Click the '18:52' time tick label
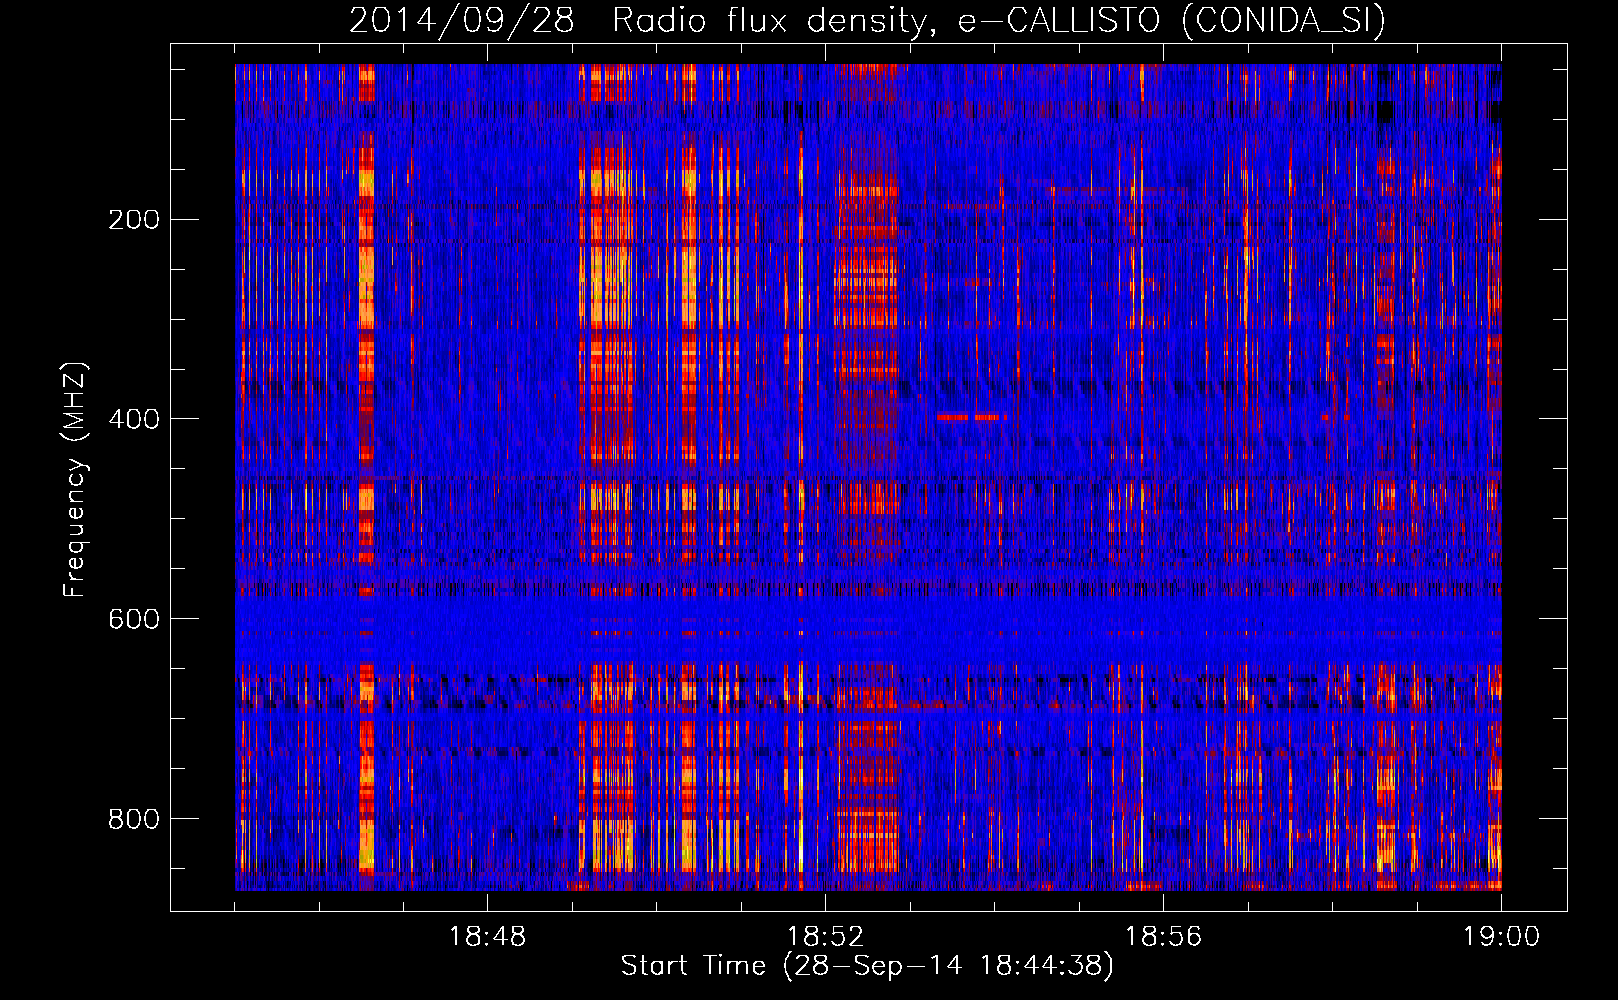This screenshot has width=1618, height=1000. (x=825, y=937)
